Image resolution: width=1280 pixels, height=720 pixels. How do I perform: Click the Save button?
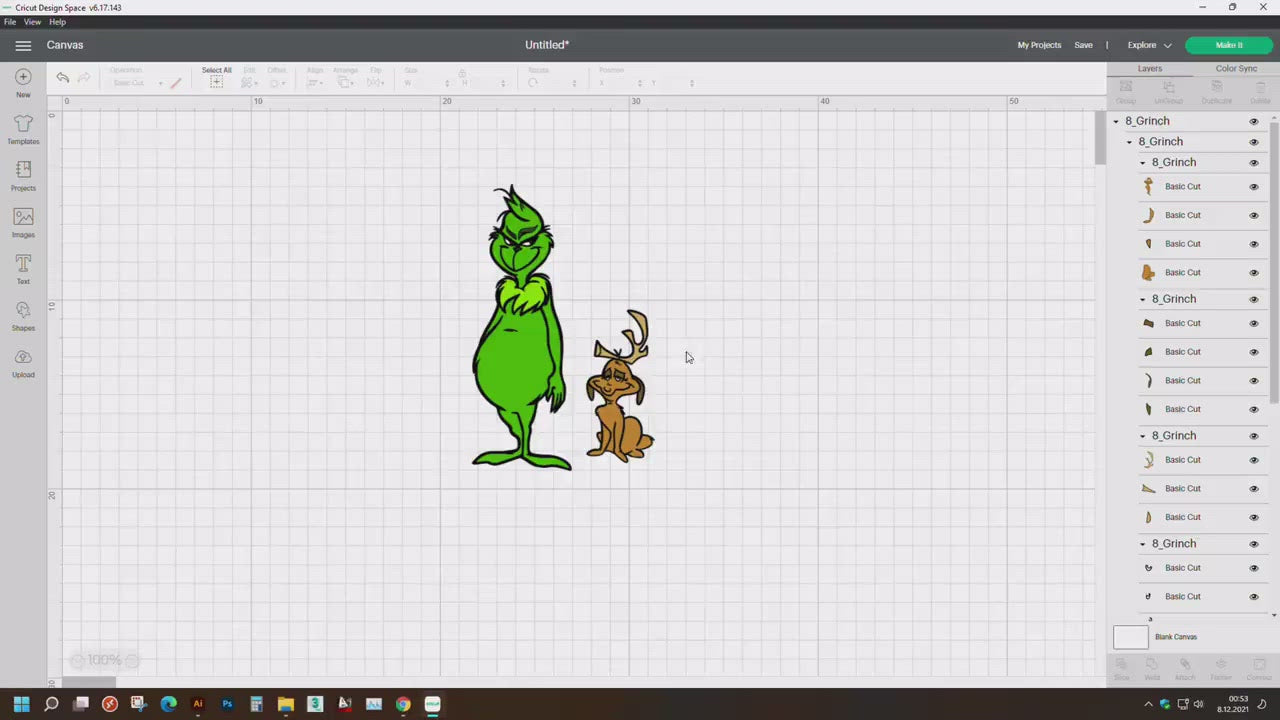[x=1083, y=45]
